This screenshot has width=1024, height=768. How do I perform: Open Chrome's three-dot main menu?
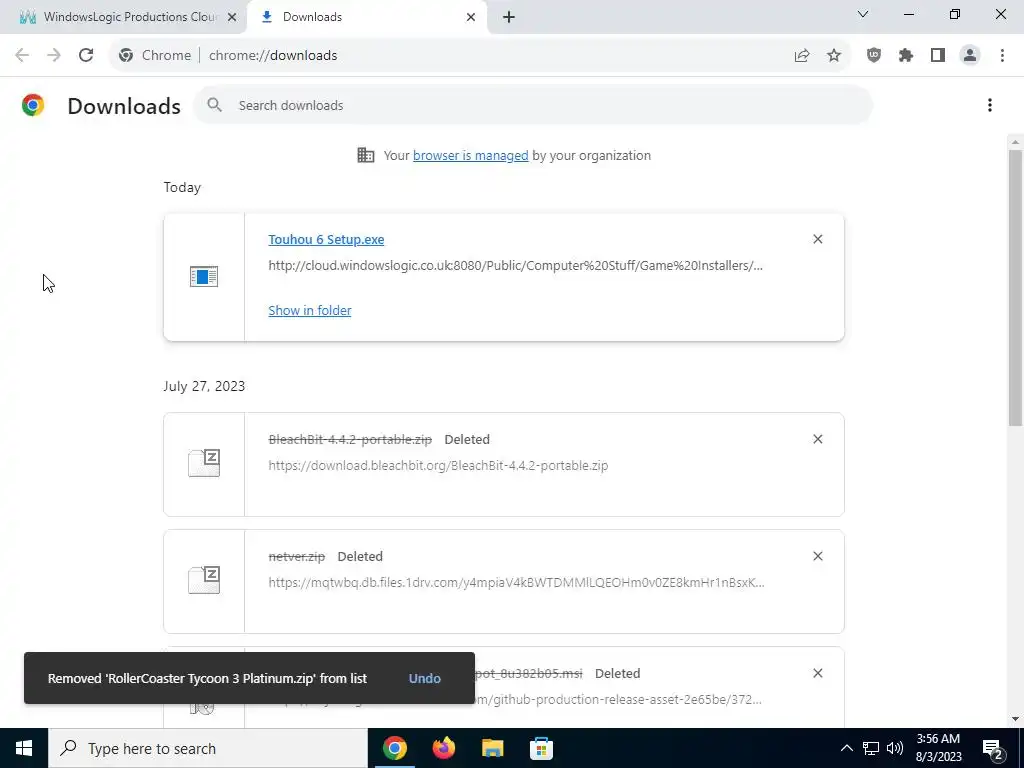click(x=1002, y=56)
